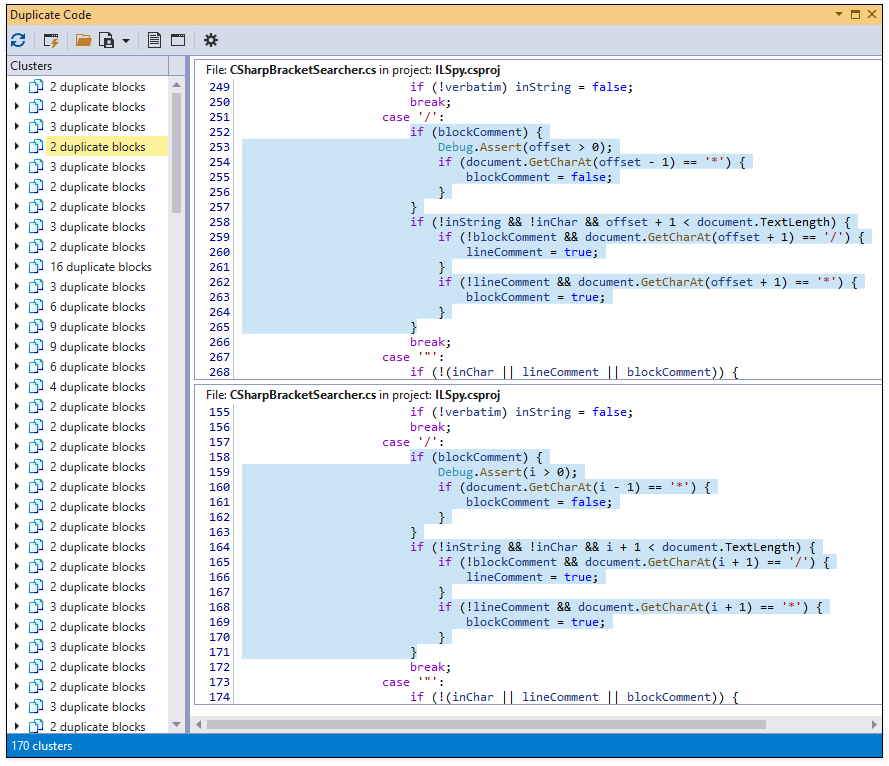This screenshot has height=766, width=889.
Task: Open the Duplicate Code title bar menu
Action: pos(839,14)
